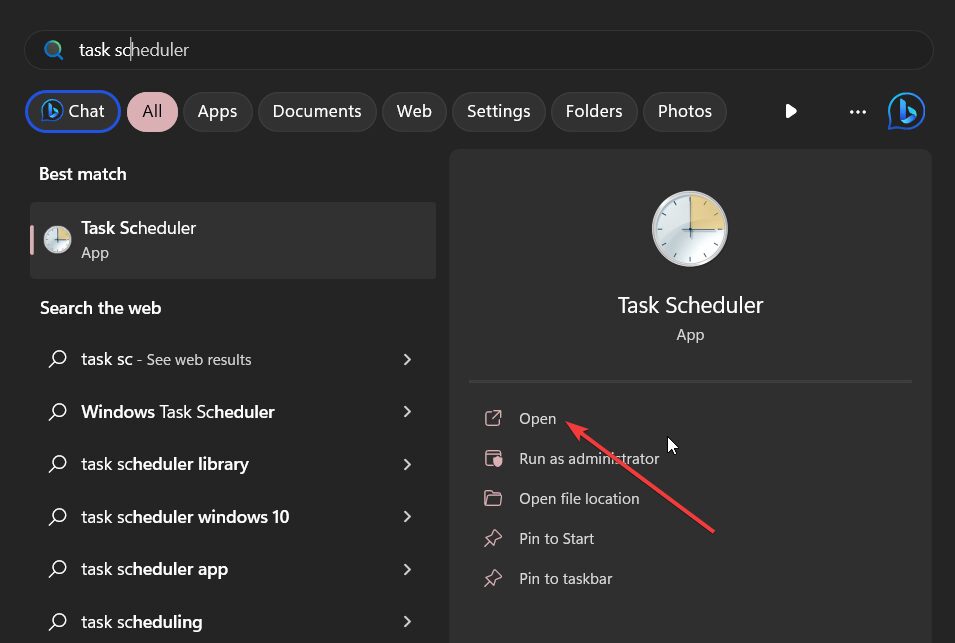Click the Open file location folder icon
955x643 pixels.
(492, 498)
